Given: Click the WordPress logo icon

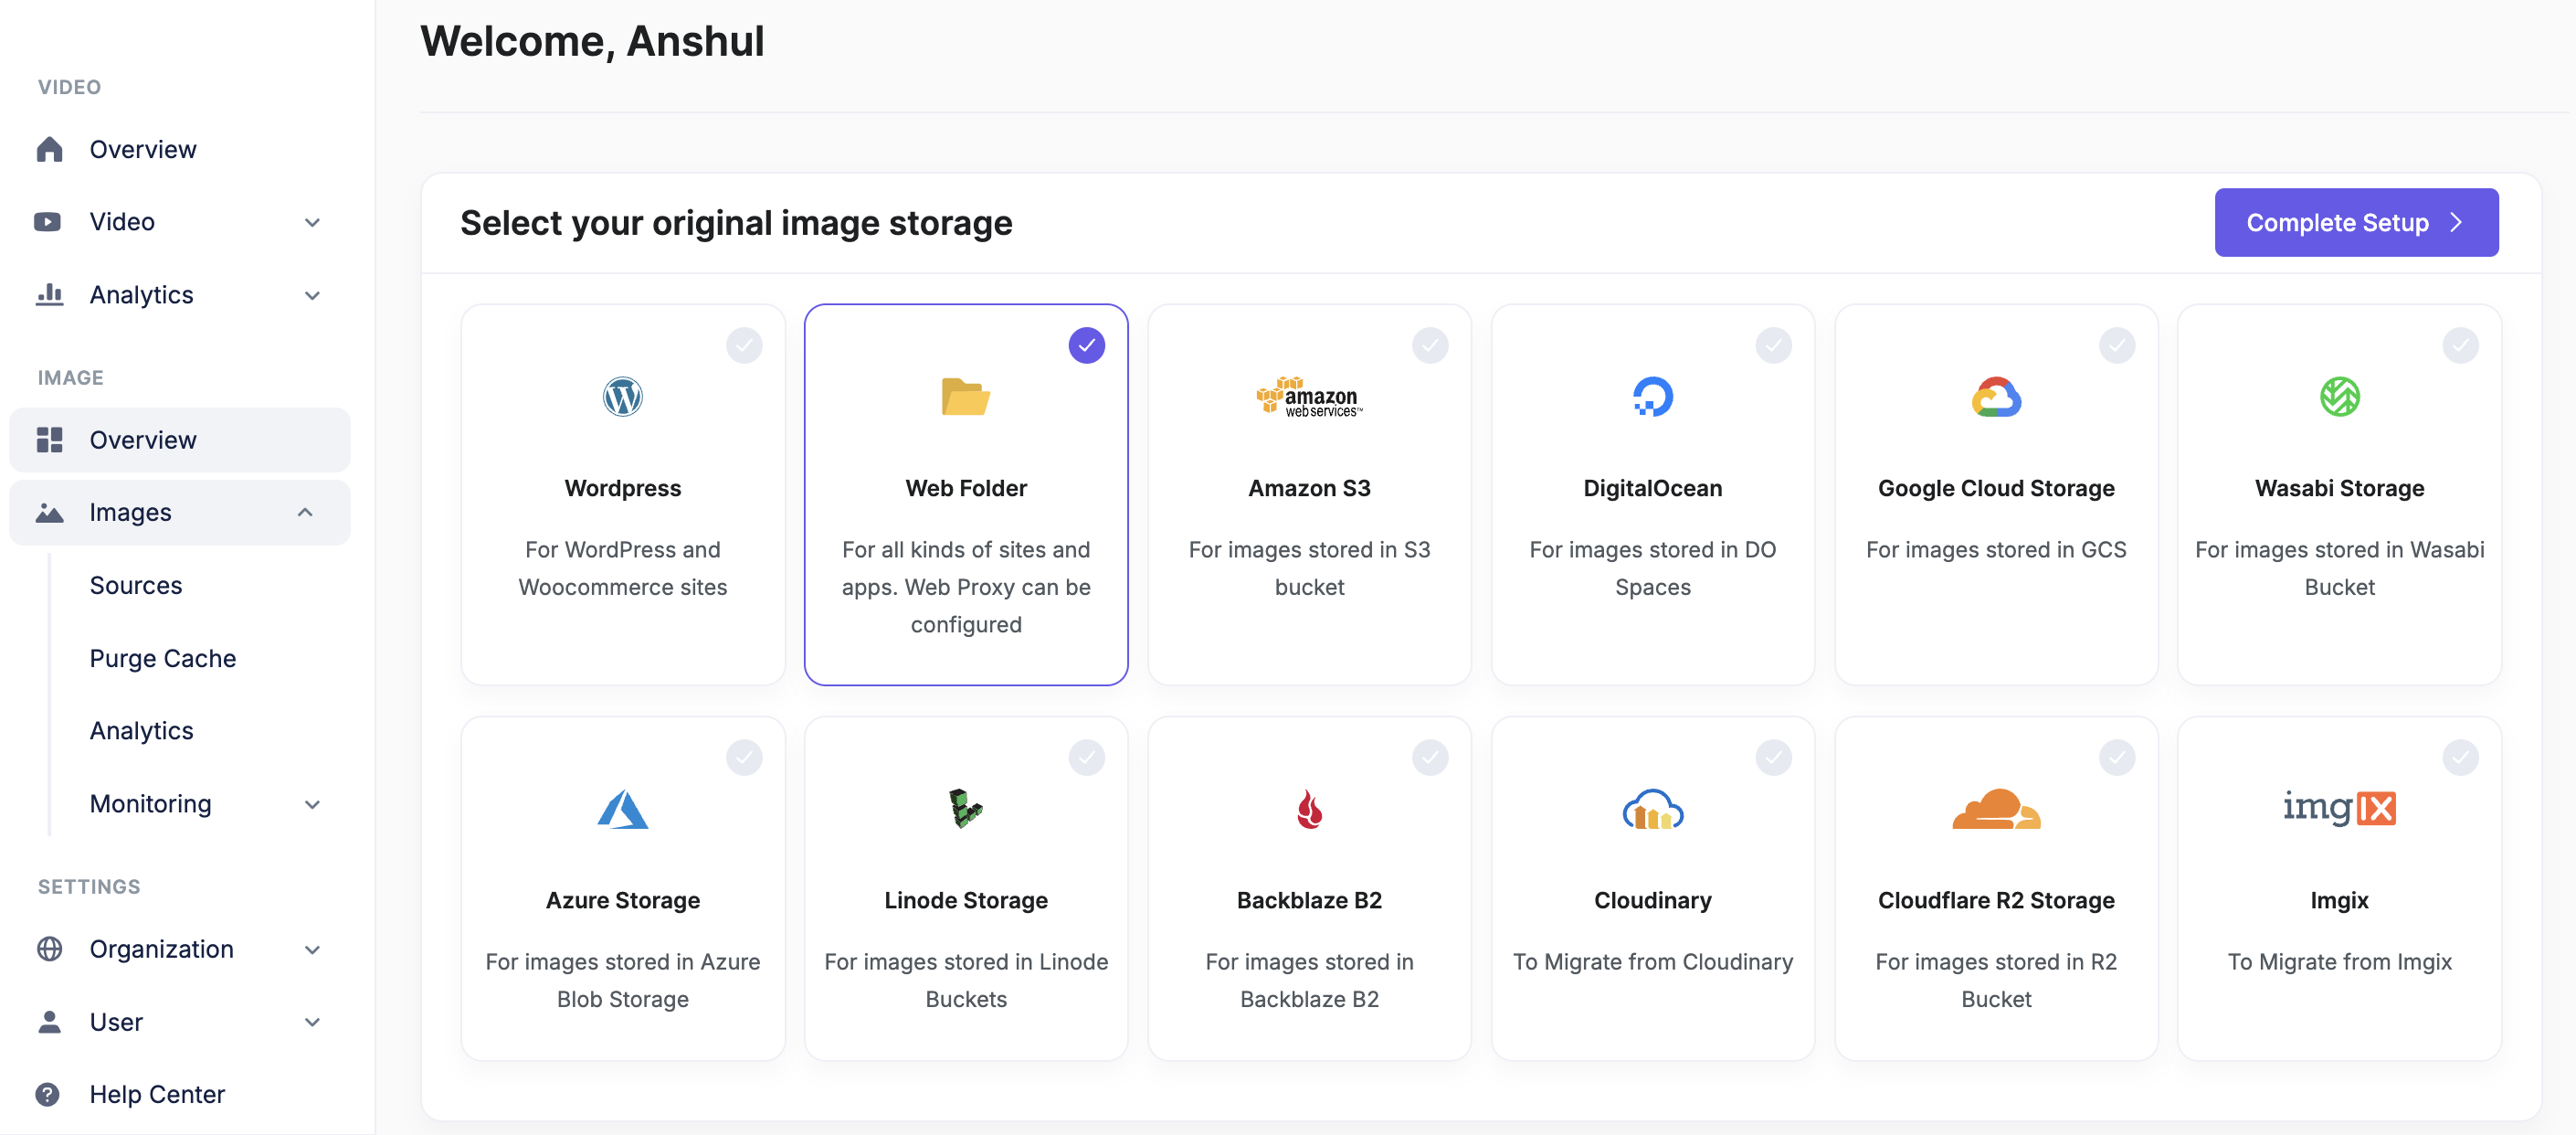Looking at the screenshot, I should point(623,397).
